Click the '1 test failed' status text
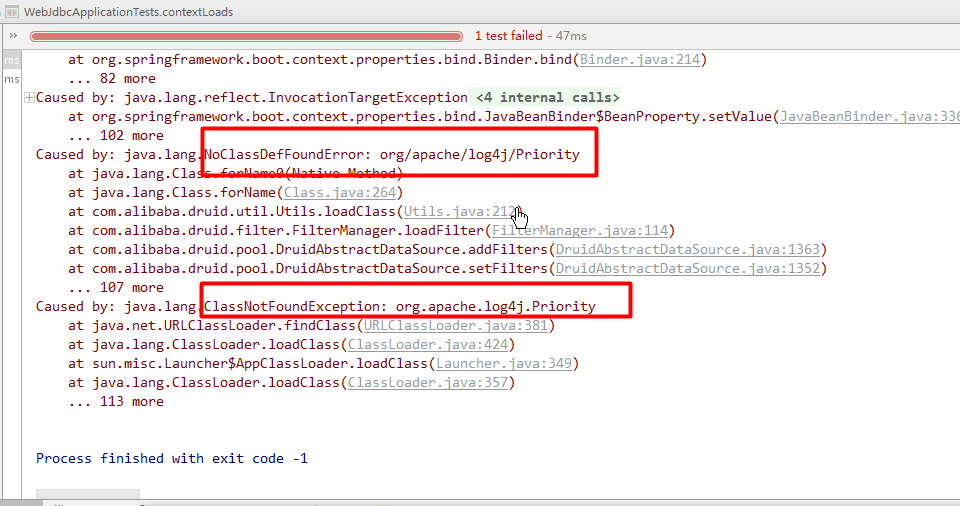This screenshot has height=506, width=960. pos(508,36)
